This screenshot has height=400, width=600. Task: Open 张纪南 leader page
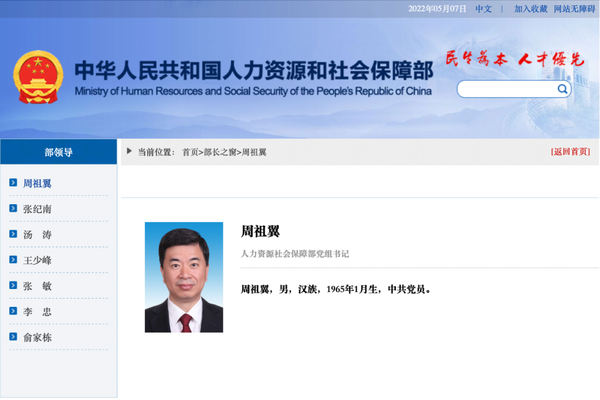pyautogui.click(x=37, y=209)
